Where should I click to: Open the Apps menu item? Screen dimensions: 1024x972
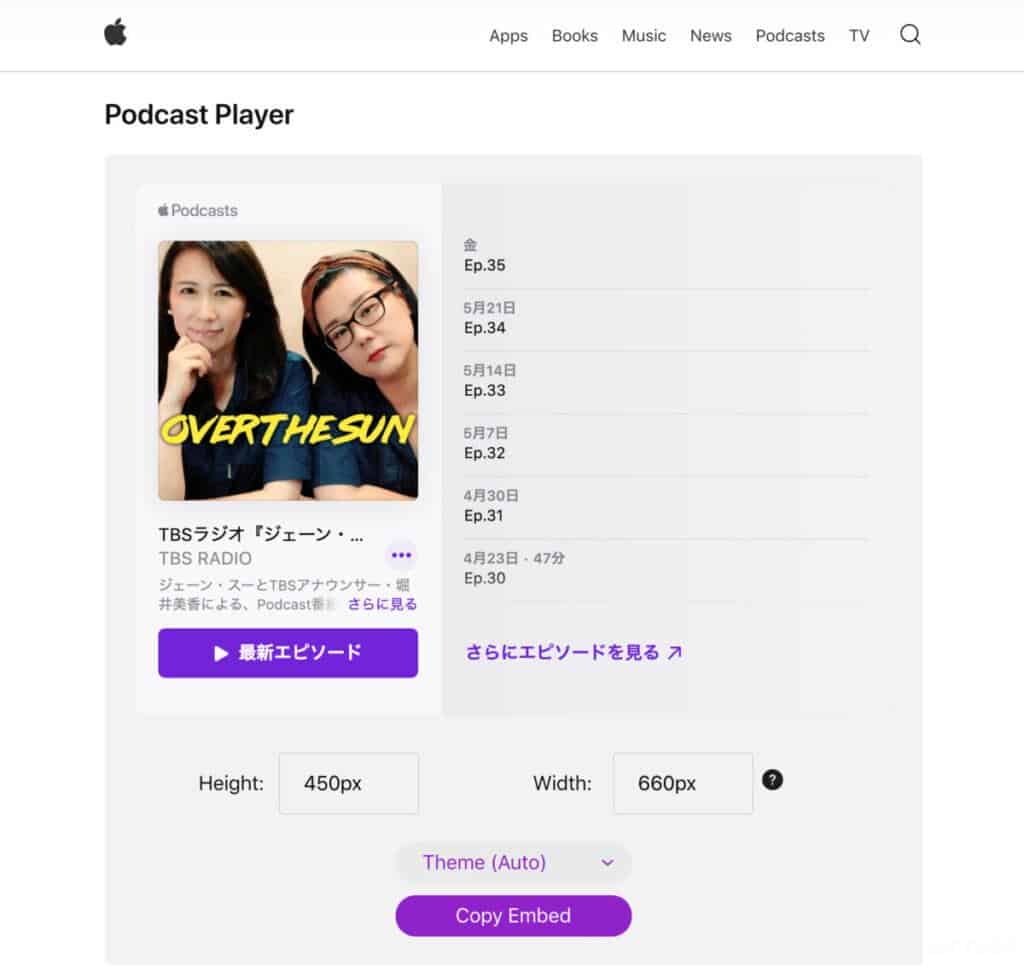click(508, 36)
